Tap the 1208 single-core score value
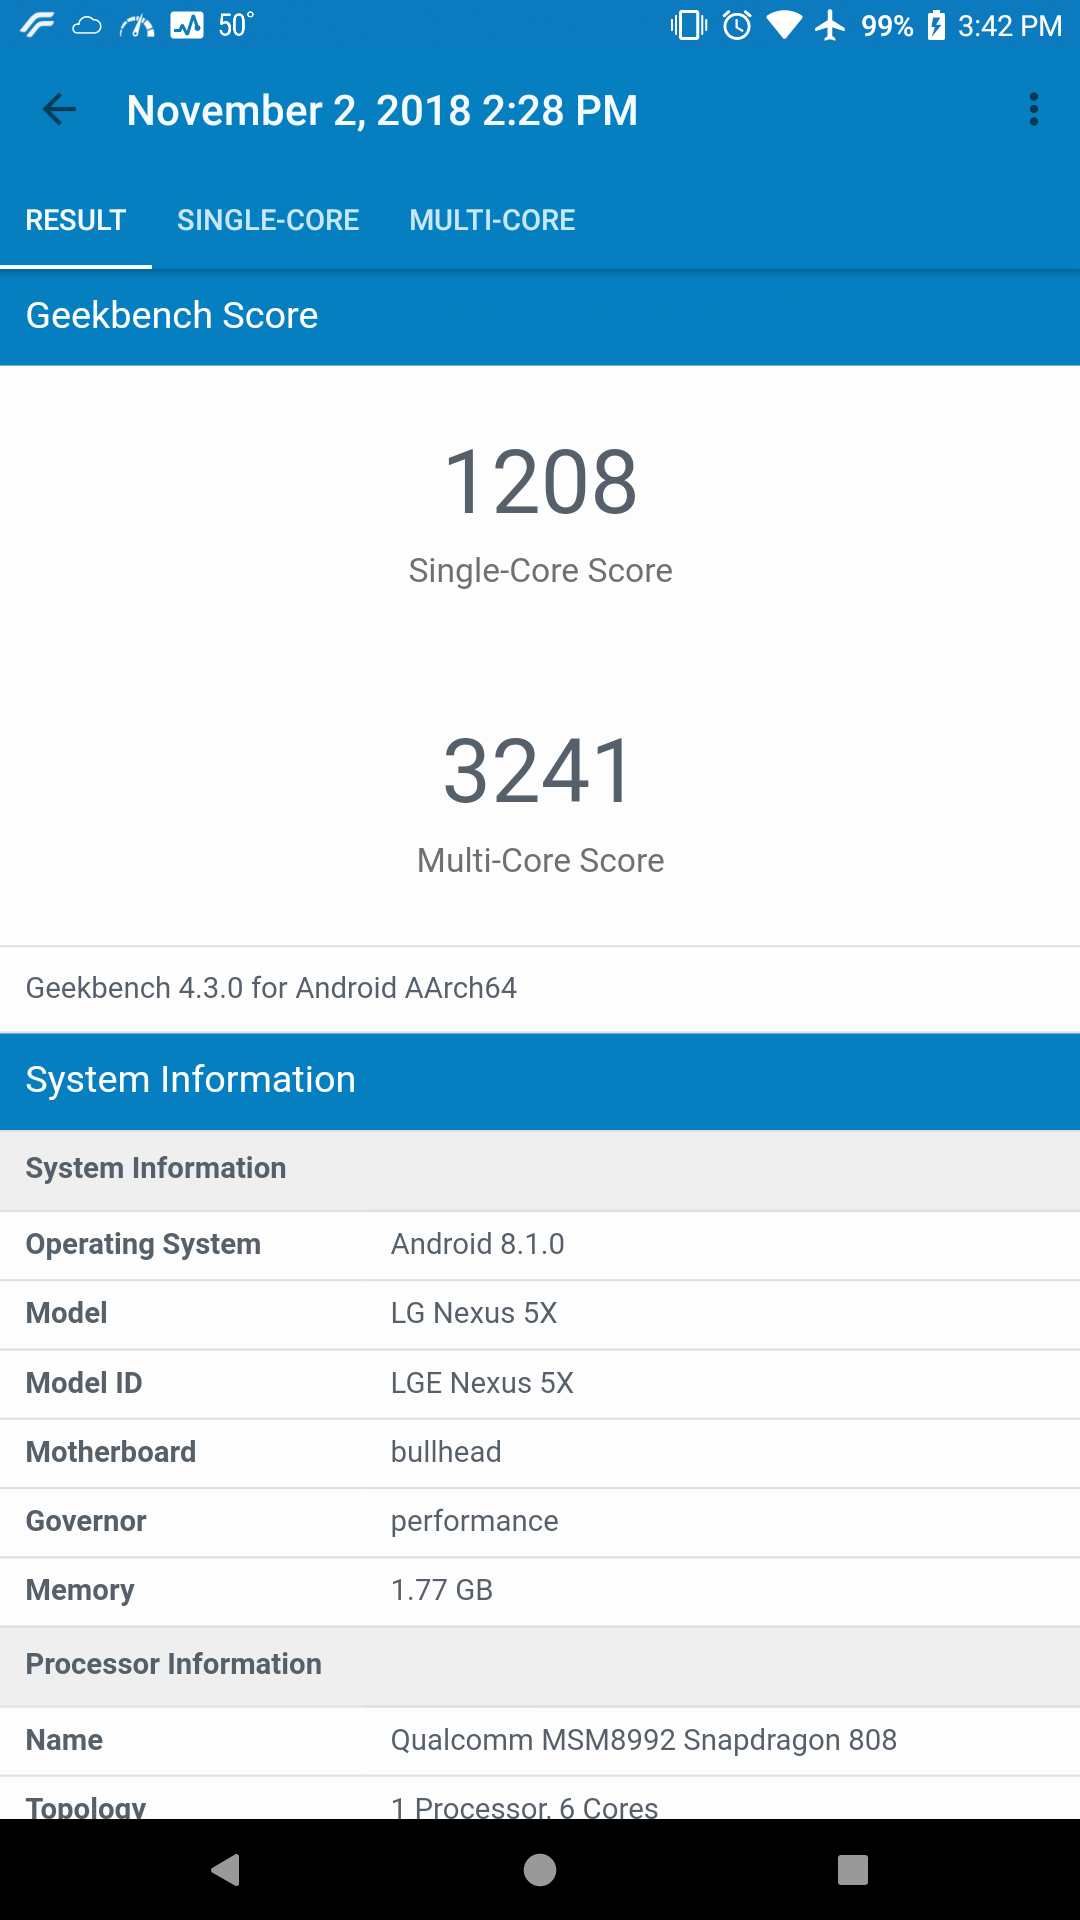Viewport: 1080px width, 1920px height. (540, 482)
